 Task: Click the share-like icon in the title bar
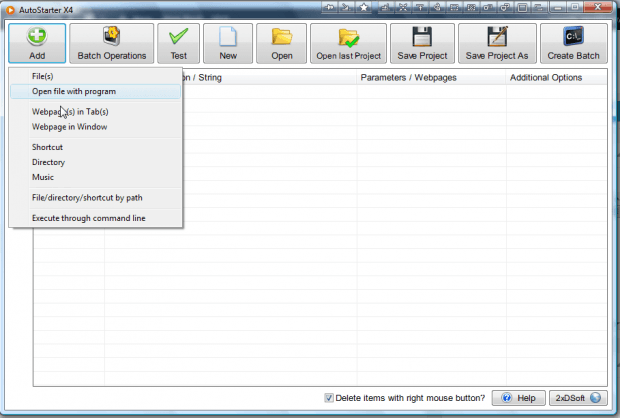[437, 7]
